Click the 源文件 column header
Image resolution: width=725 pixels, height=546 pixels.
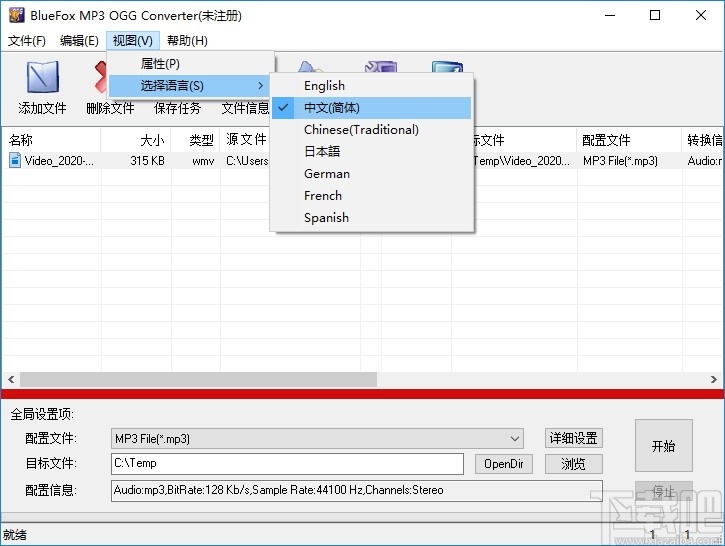point(245,140)
